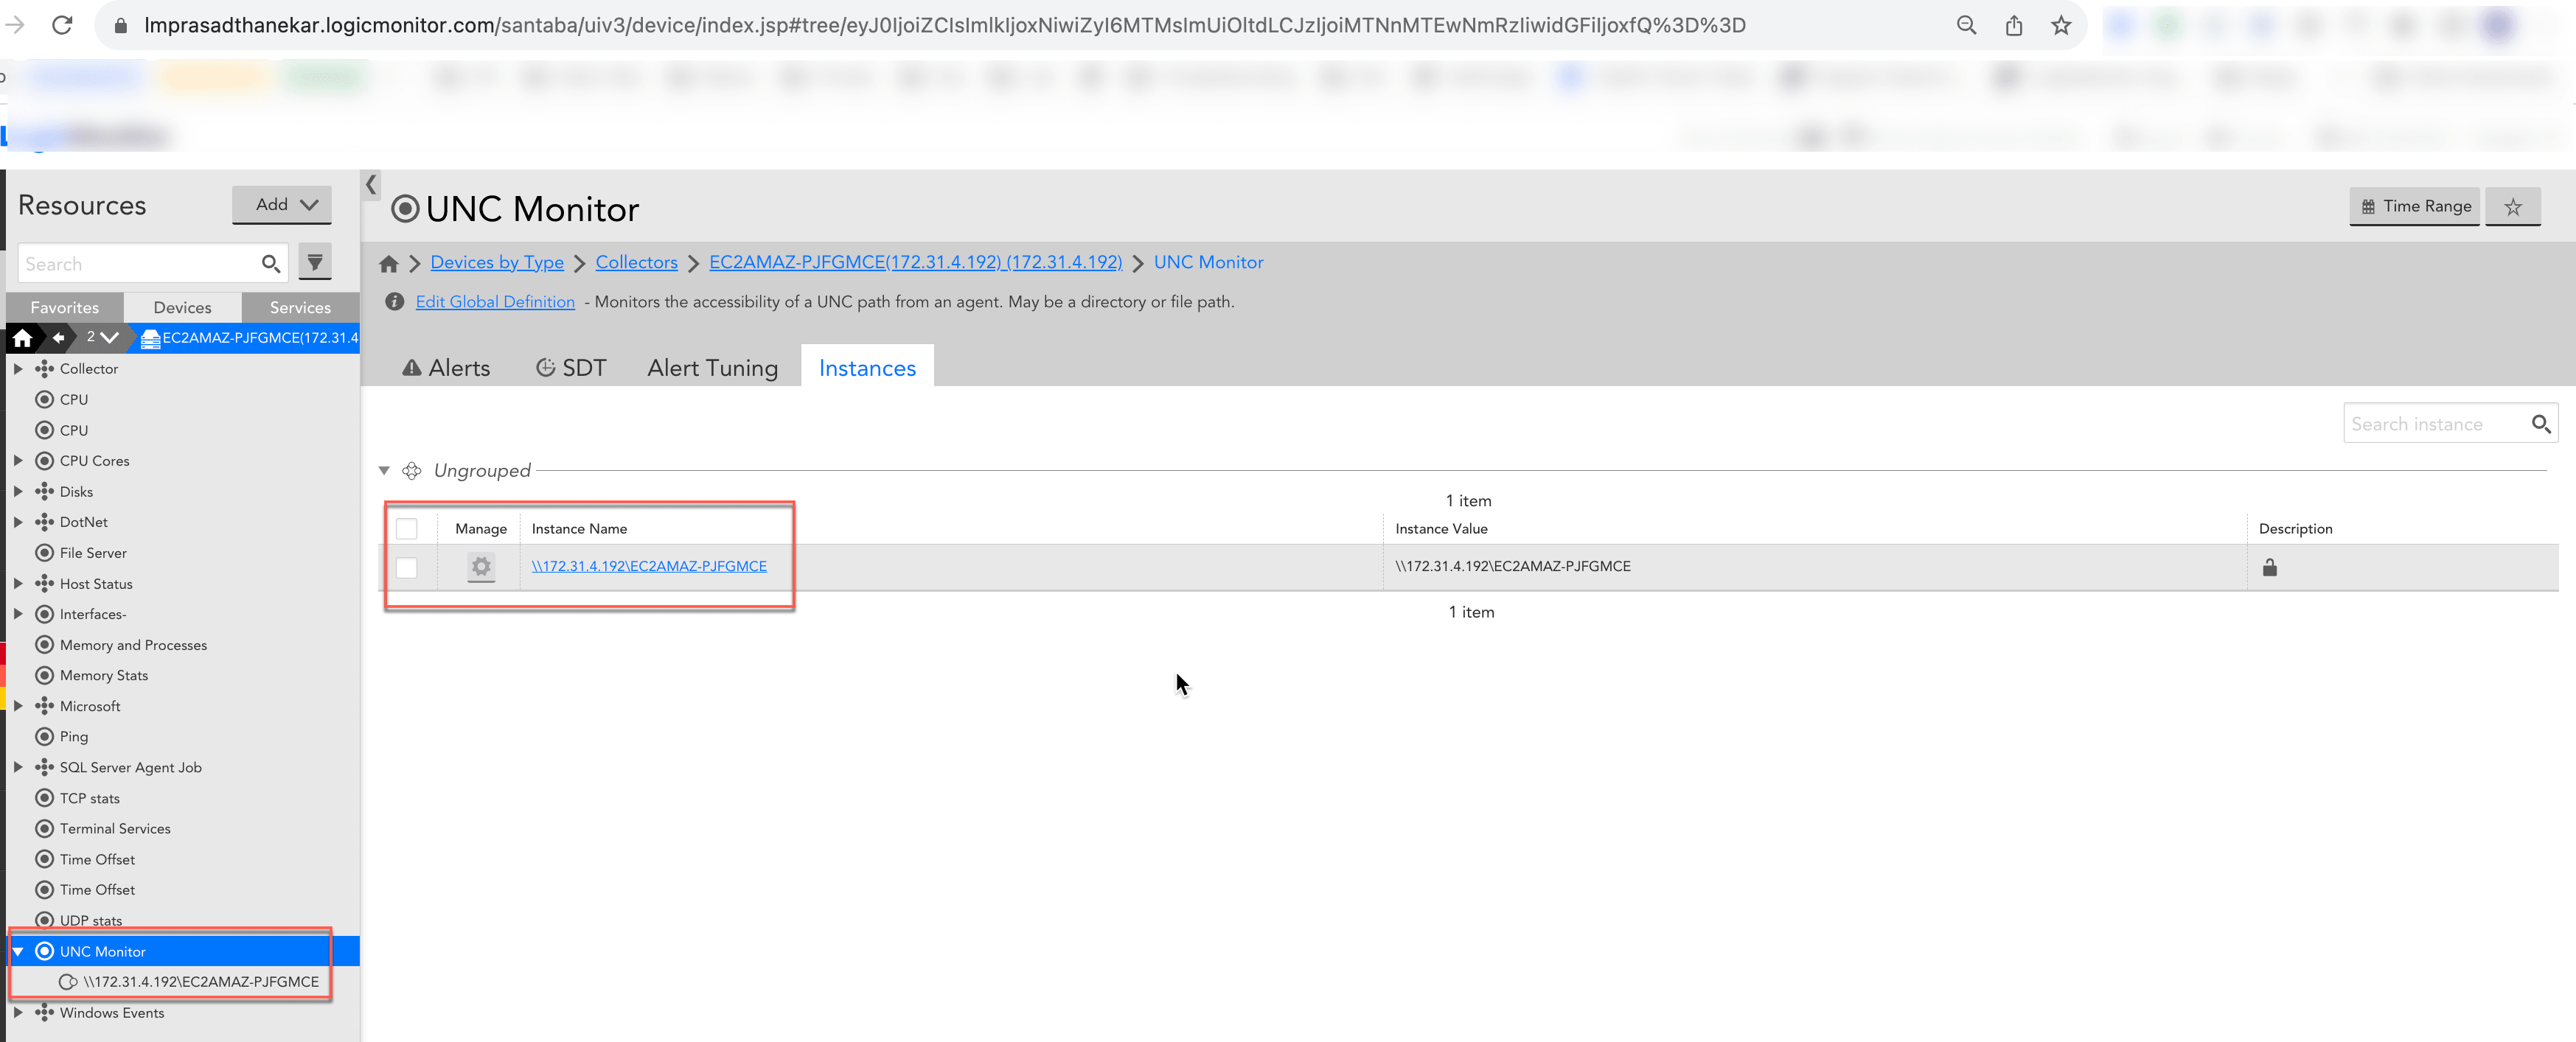Image resolution: width=2576 pixels, height=1042 pixels.
Task: Open the resource filter funnel icon
Action: (315, 263)
